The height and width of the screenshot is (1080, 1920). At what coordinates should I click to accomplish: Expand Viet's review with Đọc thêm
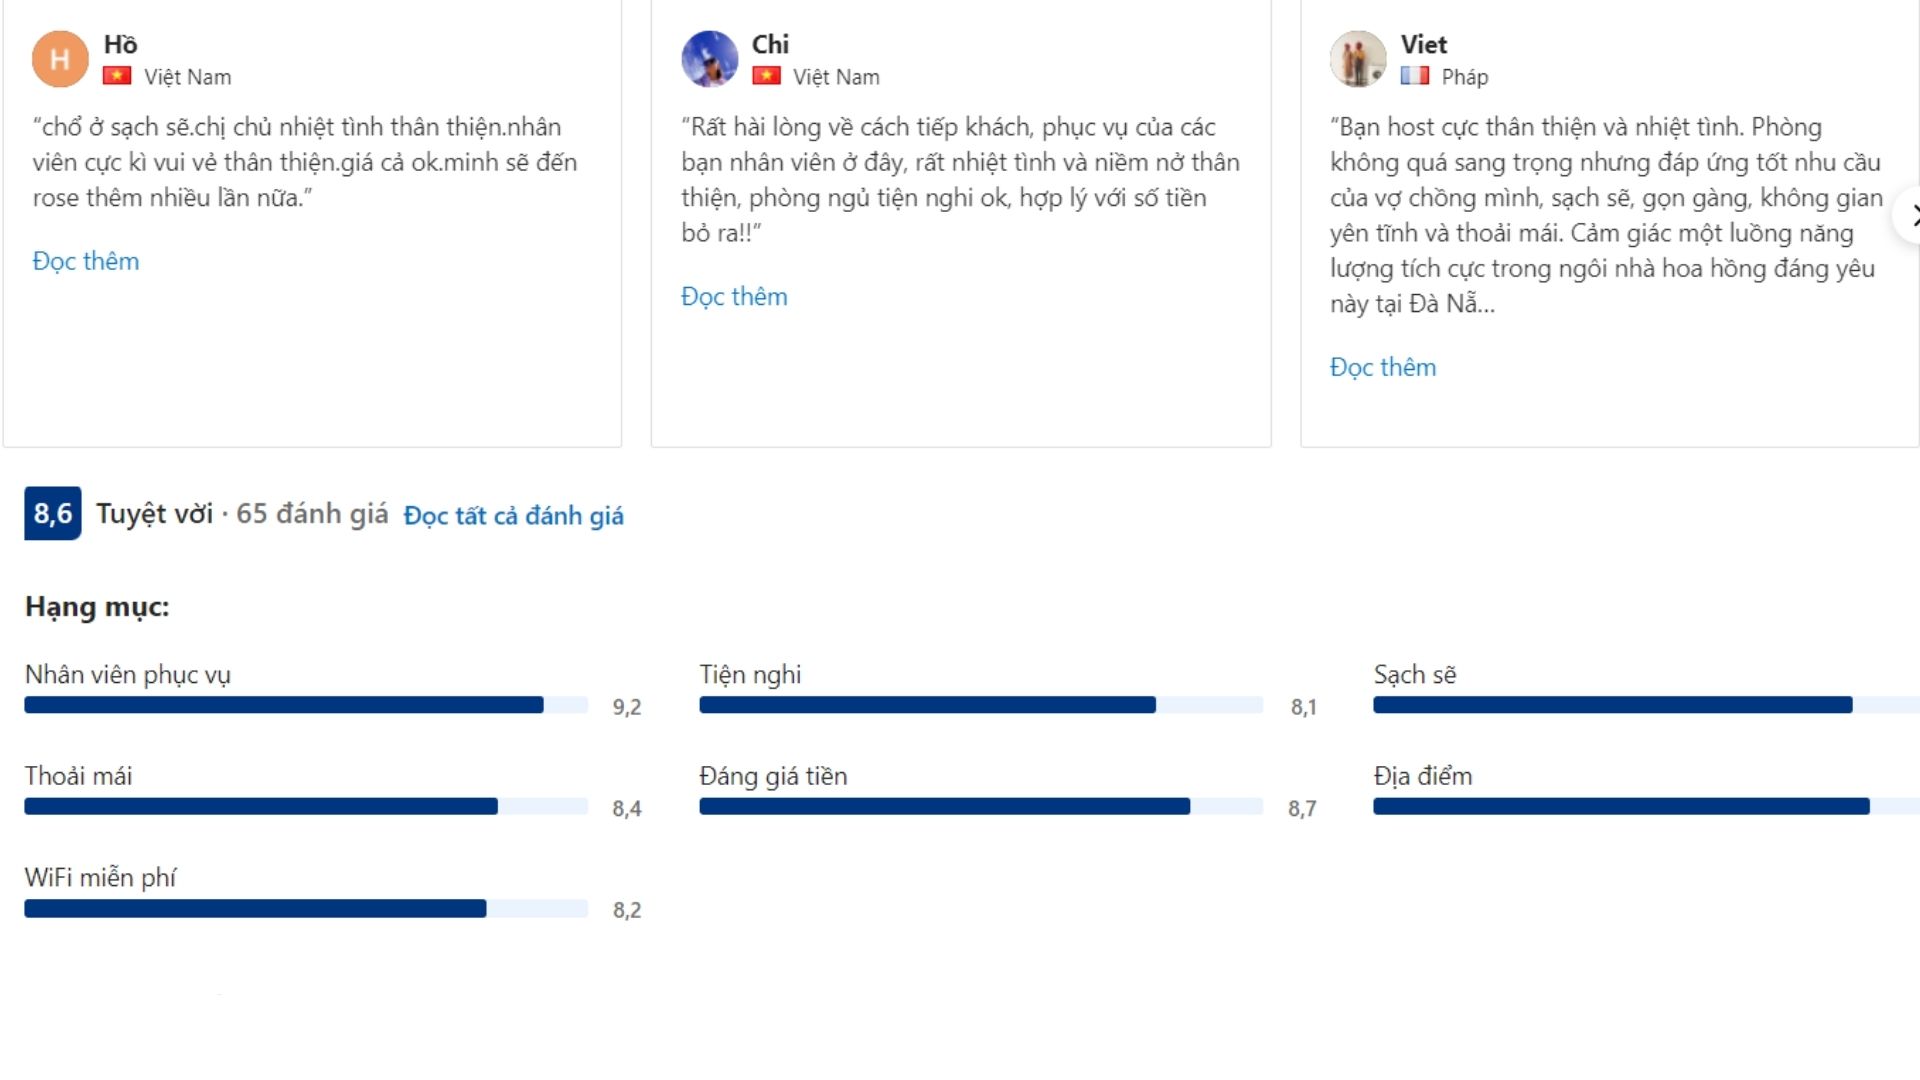(1383, 367)
